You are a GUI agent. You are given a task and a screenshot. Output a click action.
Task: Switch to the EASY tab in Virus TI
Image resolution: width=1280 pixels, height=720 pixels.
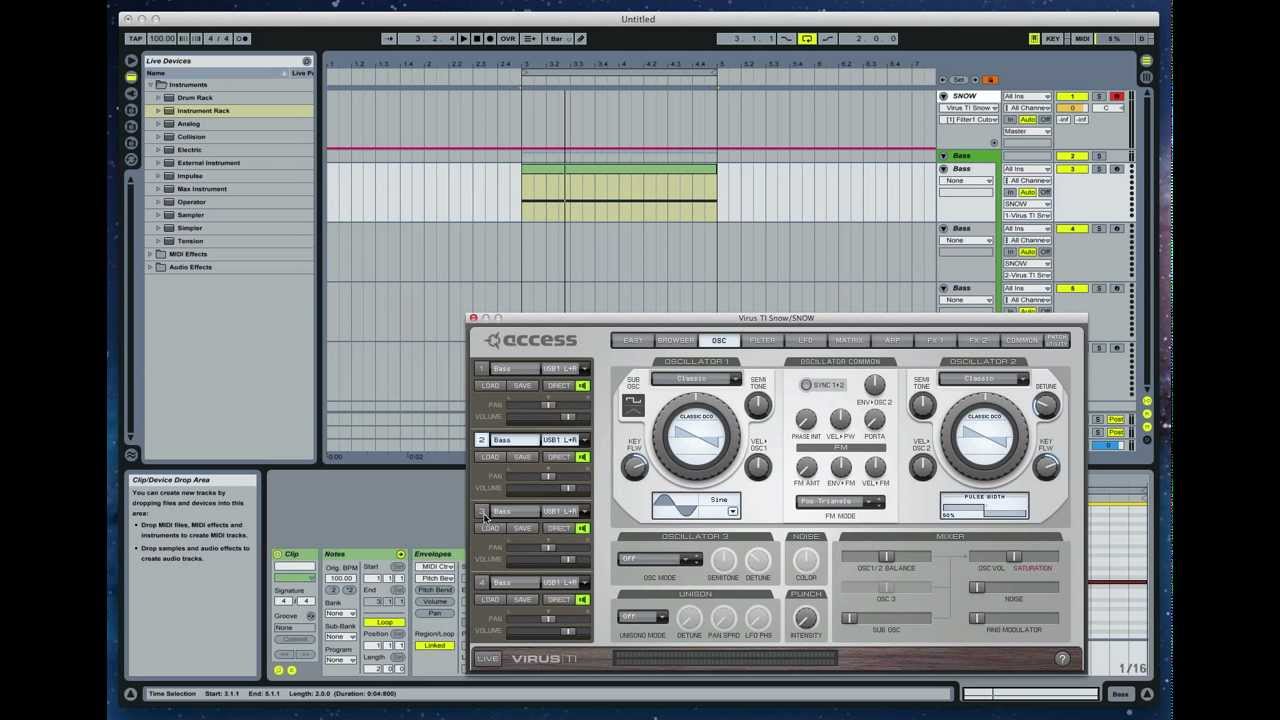click(633, 341)
